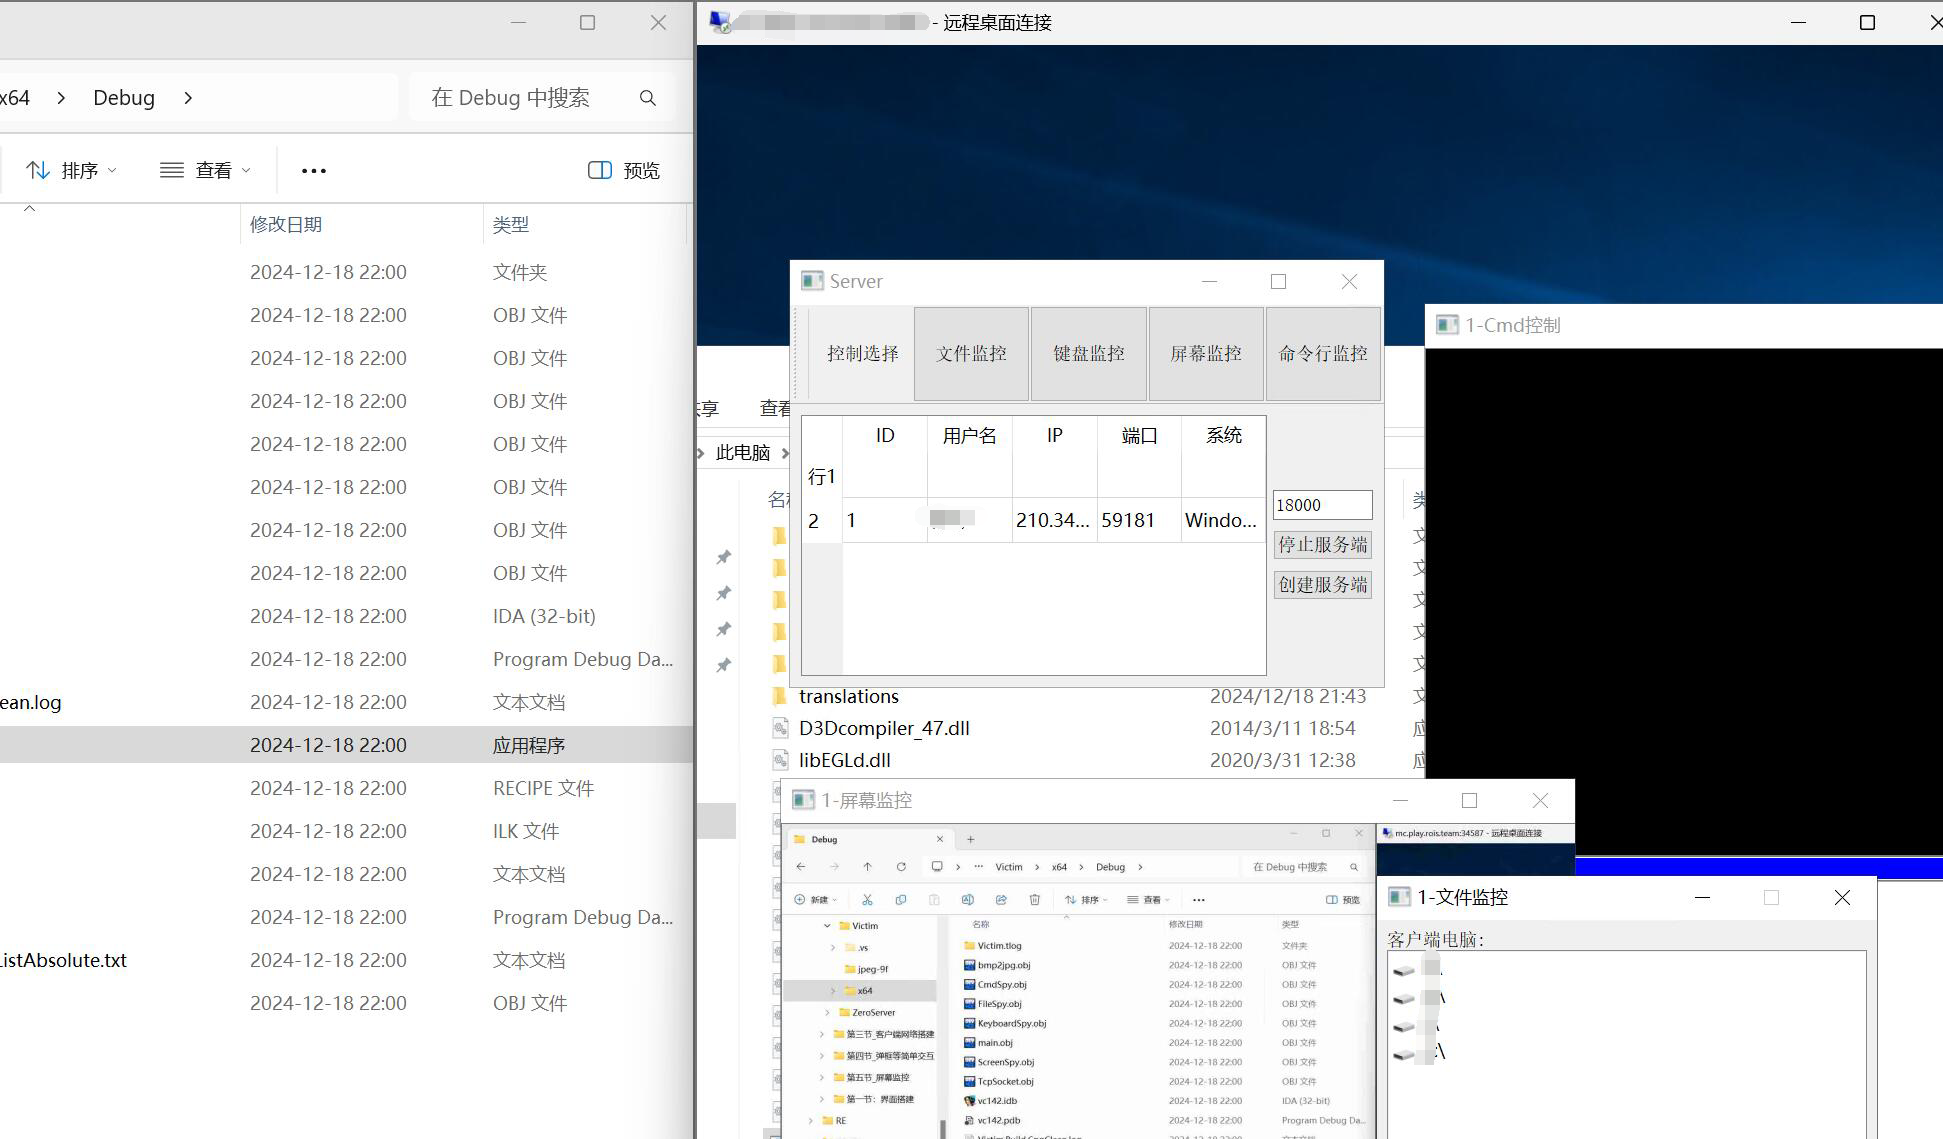Expand the ZeroServer tree node in 屏幕监控 view

(827, 1012)
